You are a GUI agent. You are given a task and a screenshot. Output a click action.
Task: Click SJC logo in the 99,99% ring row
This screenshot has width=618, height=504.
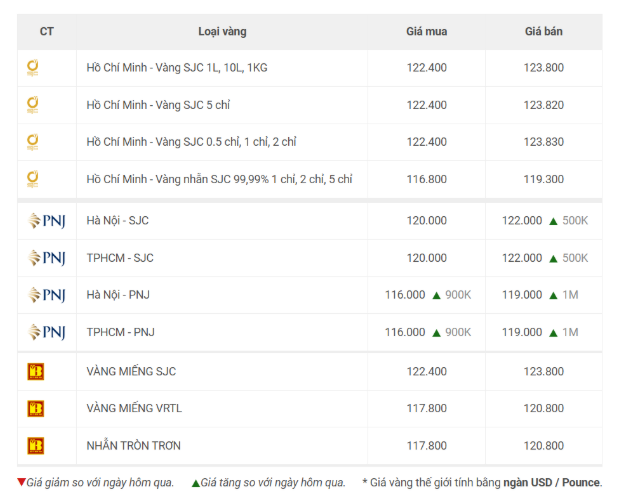tap(32, 179)
